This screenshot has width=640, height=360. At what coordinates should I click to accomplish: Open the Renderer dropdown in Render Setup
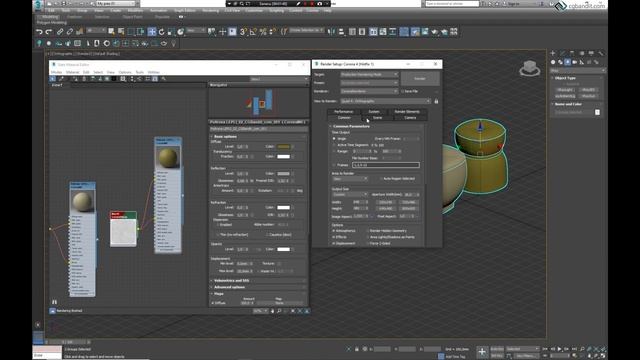(x=369, y=91)
